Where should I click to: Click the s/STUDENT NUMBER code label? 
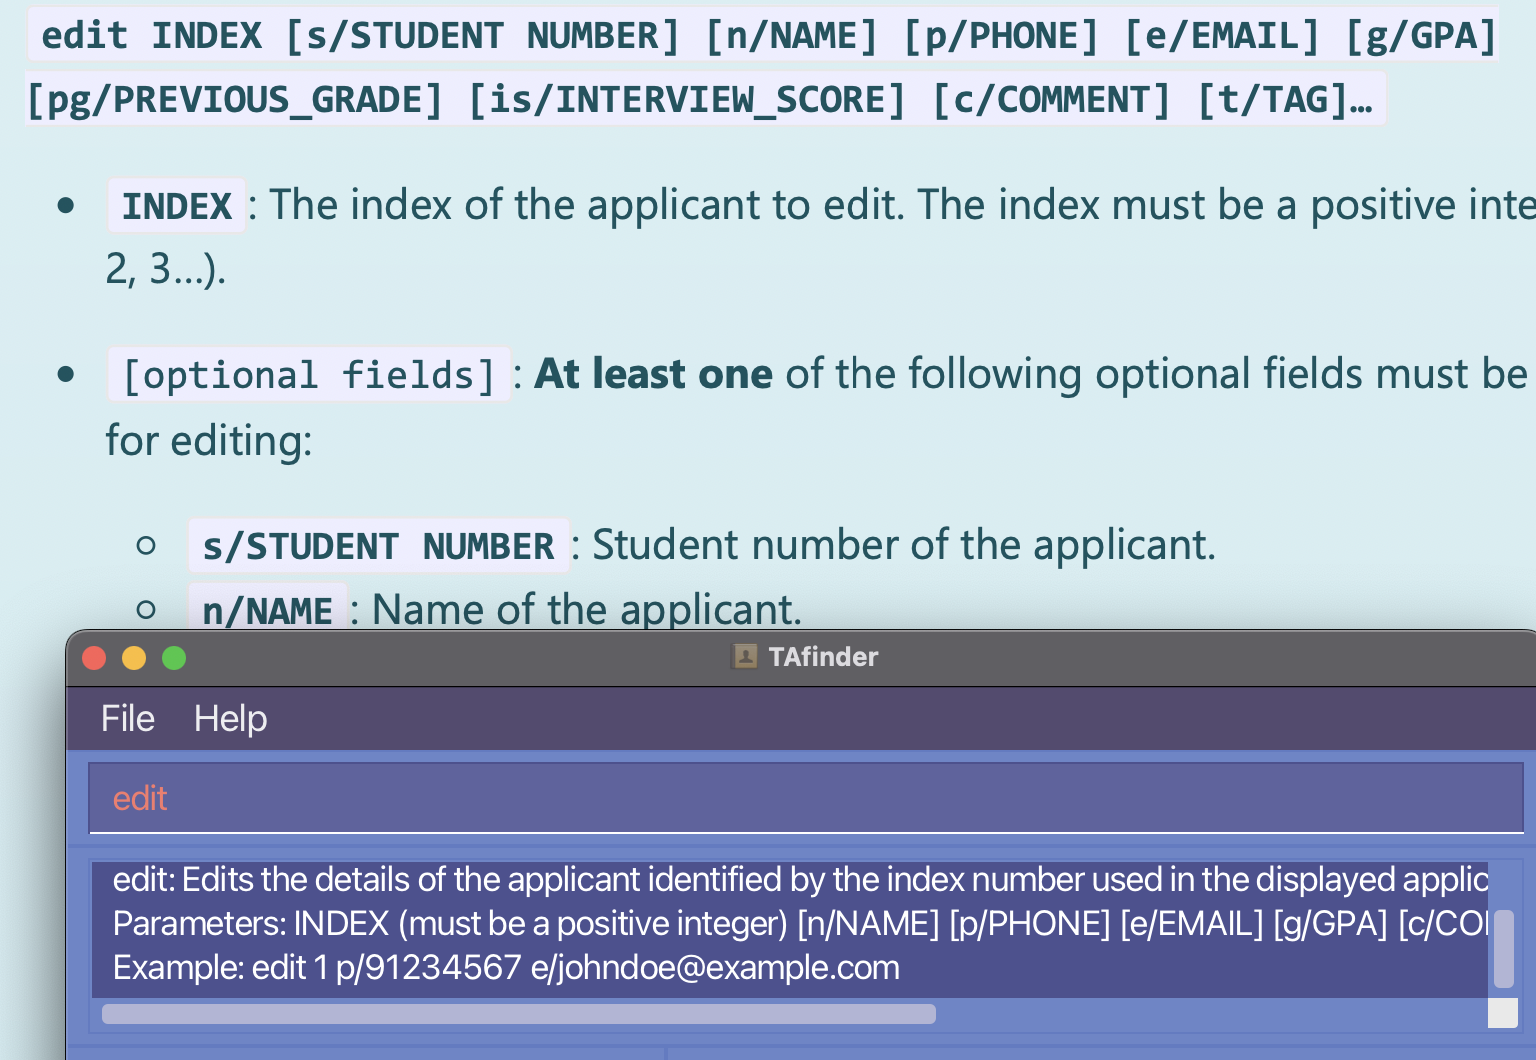pyautogui.click(x=379, y=546)
